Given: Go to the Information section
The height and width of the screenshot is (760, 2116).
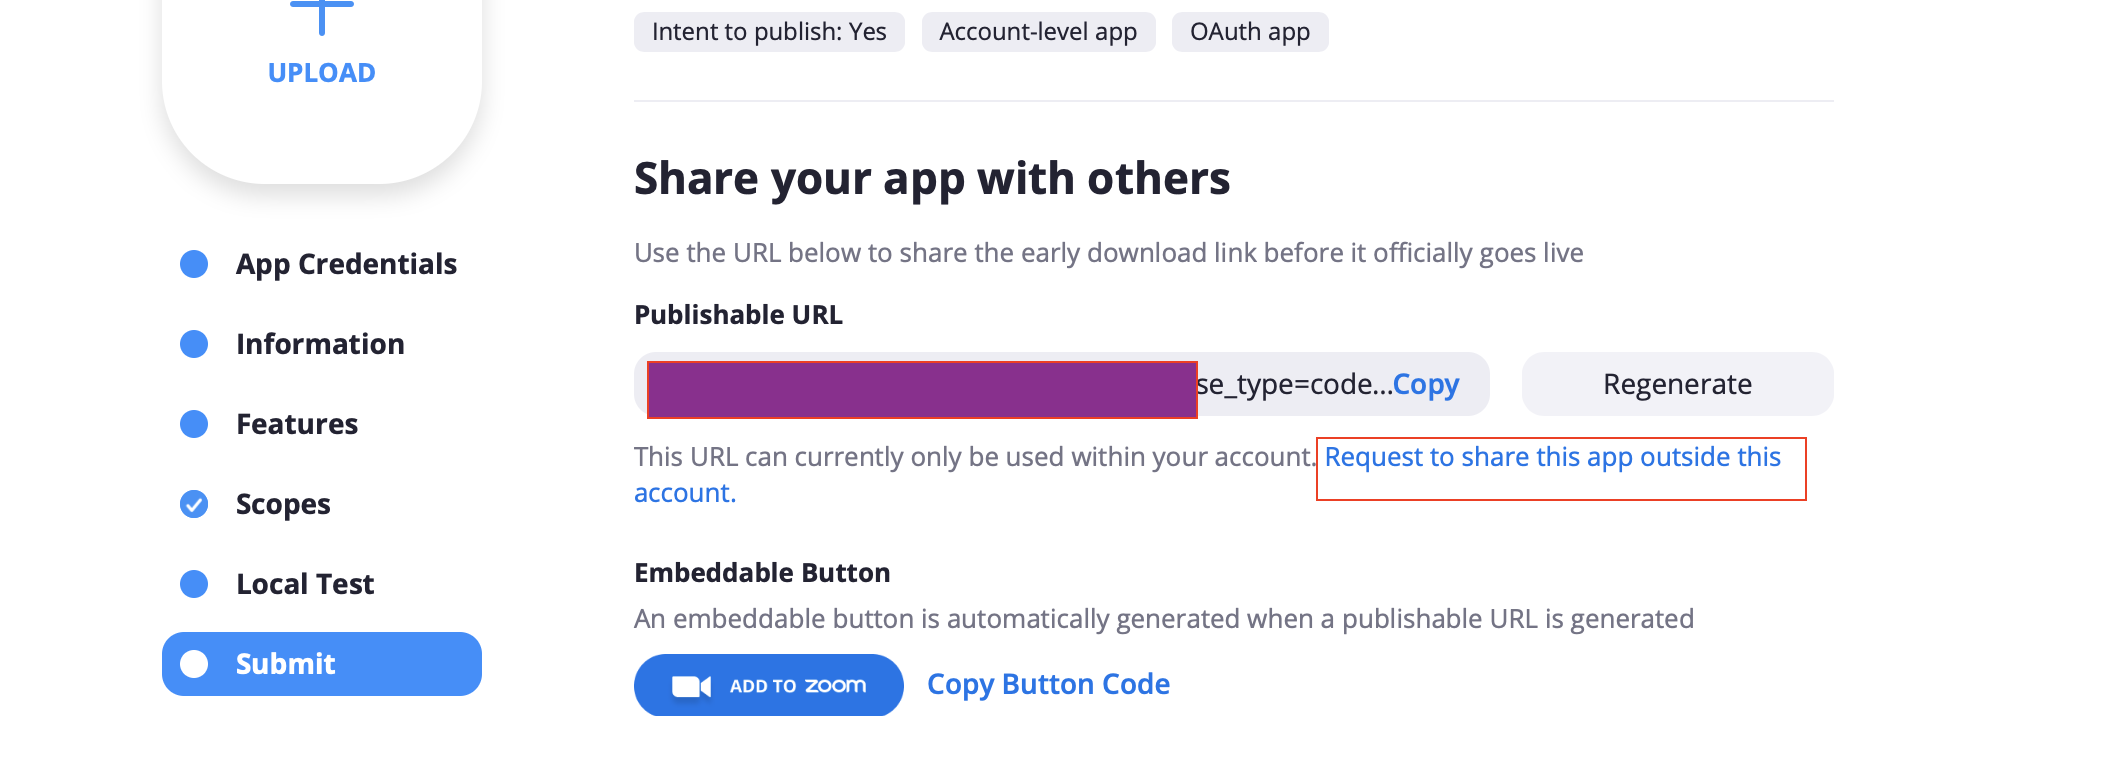Looking at the screenshot, I should (x=320, y=344).
